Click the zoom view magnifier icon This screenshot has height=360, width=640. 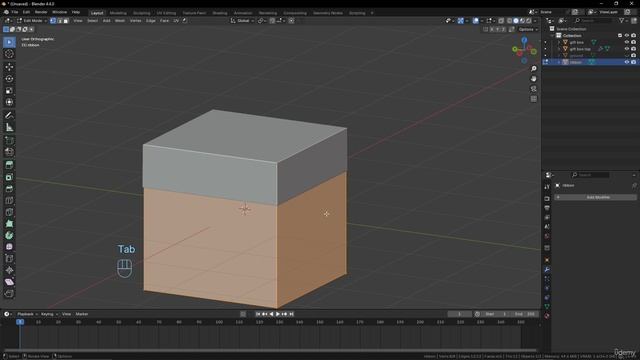(x=533, y=69)
